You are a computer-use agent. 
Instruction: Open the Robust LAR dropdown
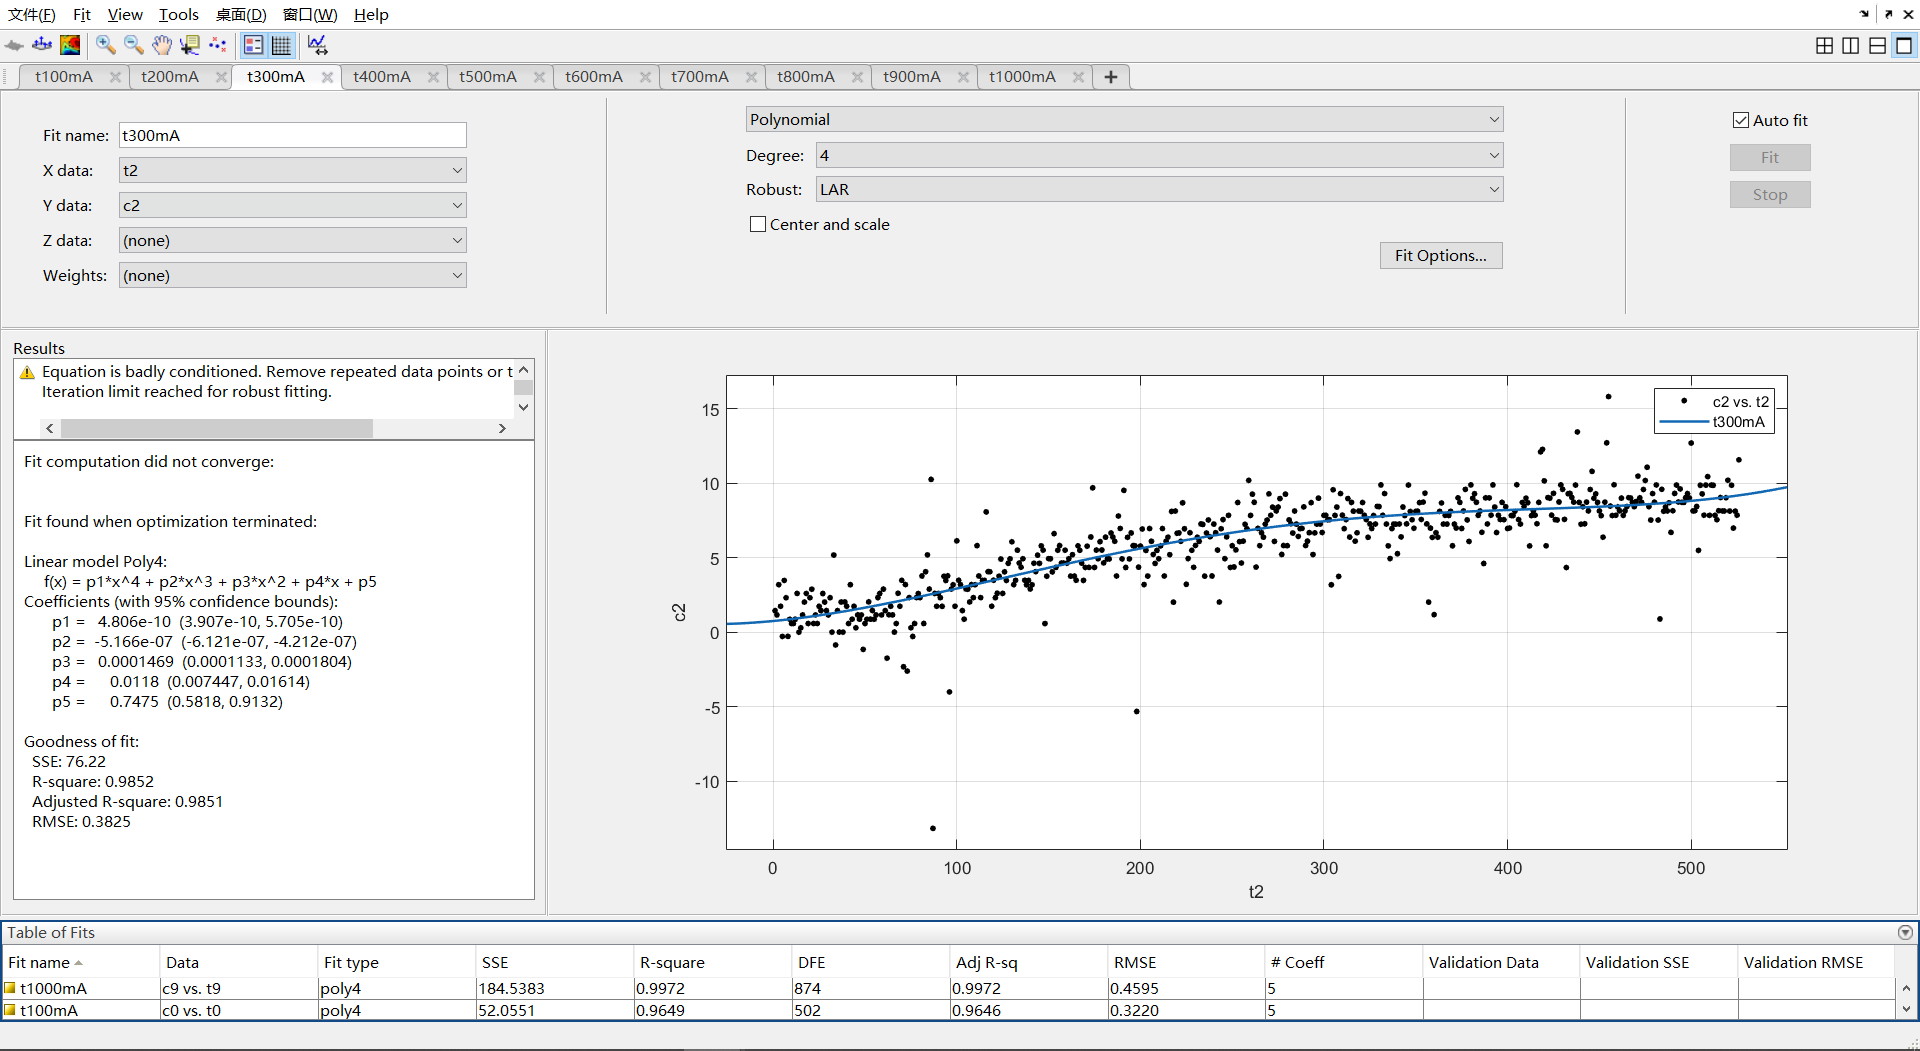1159,189
